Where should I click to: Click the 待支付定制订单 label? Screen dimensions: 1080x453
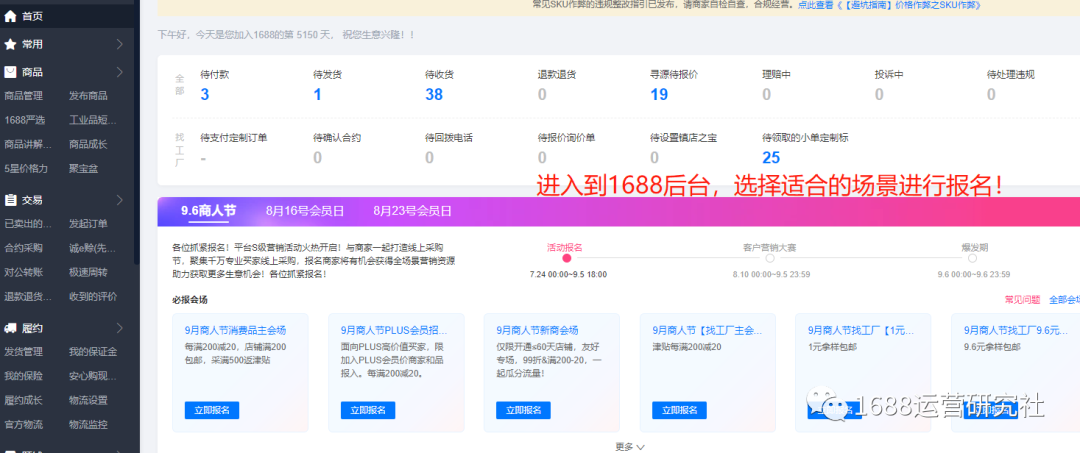coord(233,138)
